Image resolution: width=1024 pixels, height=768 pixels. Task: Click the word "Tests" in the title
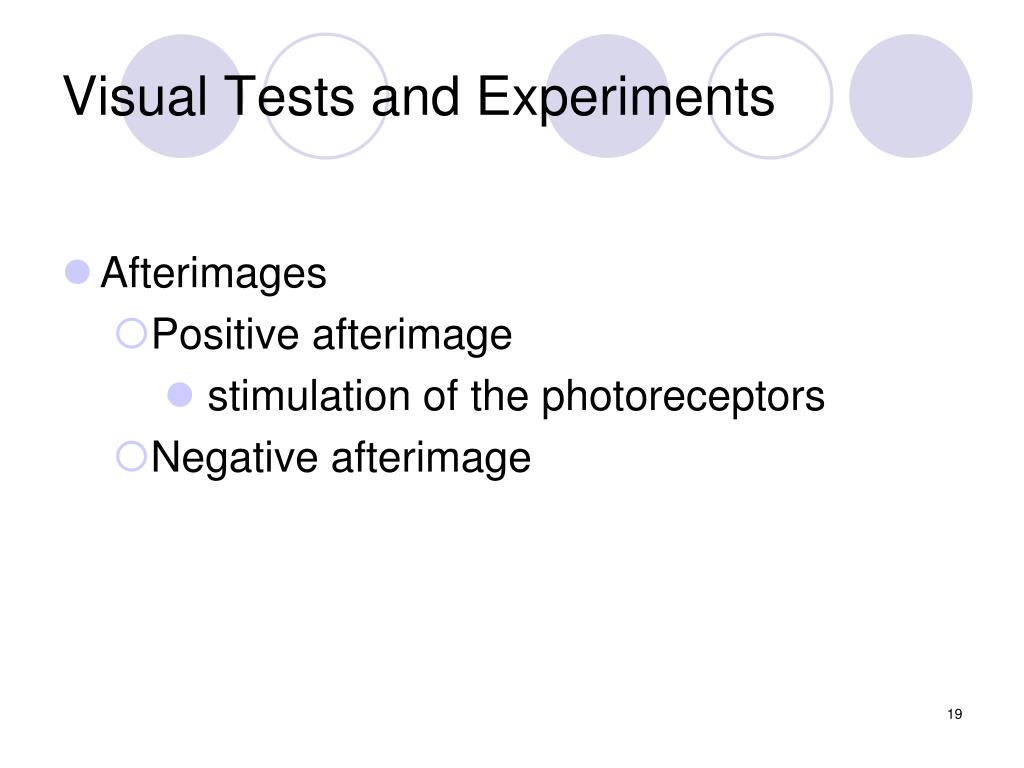point(276,97)
